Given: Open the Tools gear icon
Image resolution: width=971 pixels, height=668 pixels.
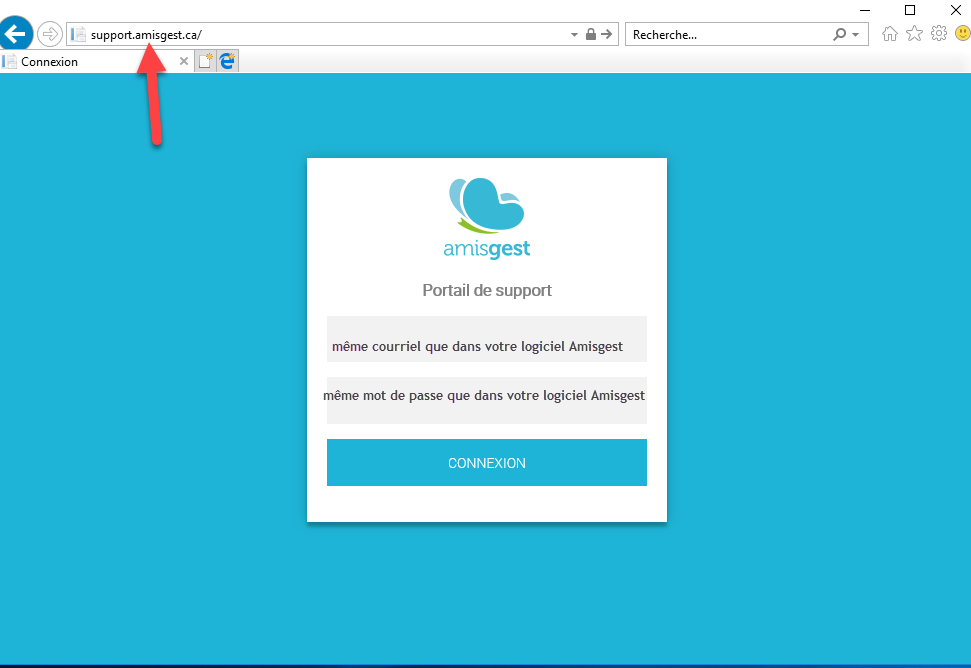Looking at the screenshot, I should point(939,33).
